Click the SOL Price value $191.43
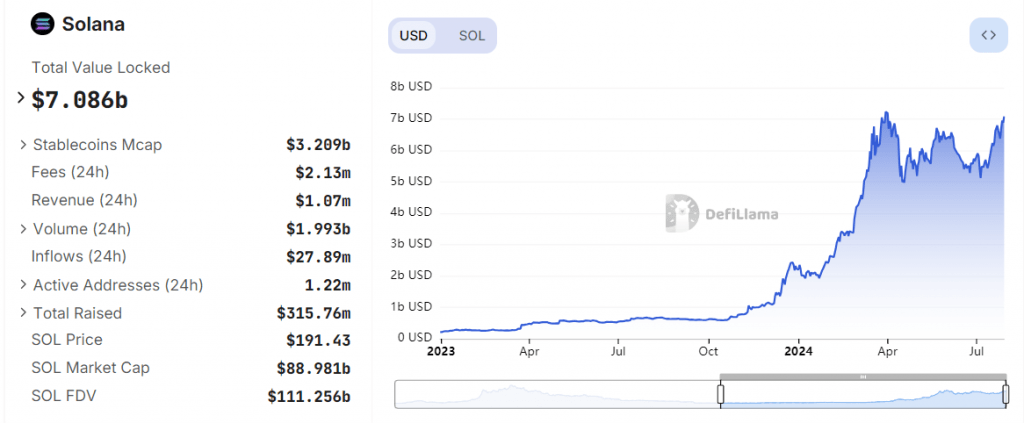 (x=318, y=340)
